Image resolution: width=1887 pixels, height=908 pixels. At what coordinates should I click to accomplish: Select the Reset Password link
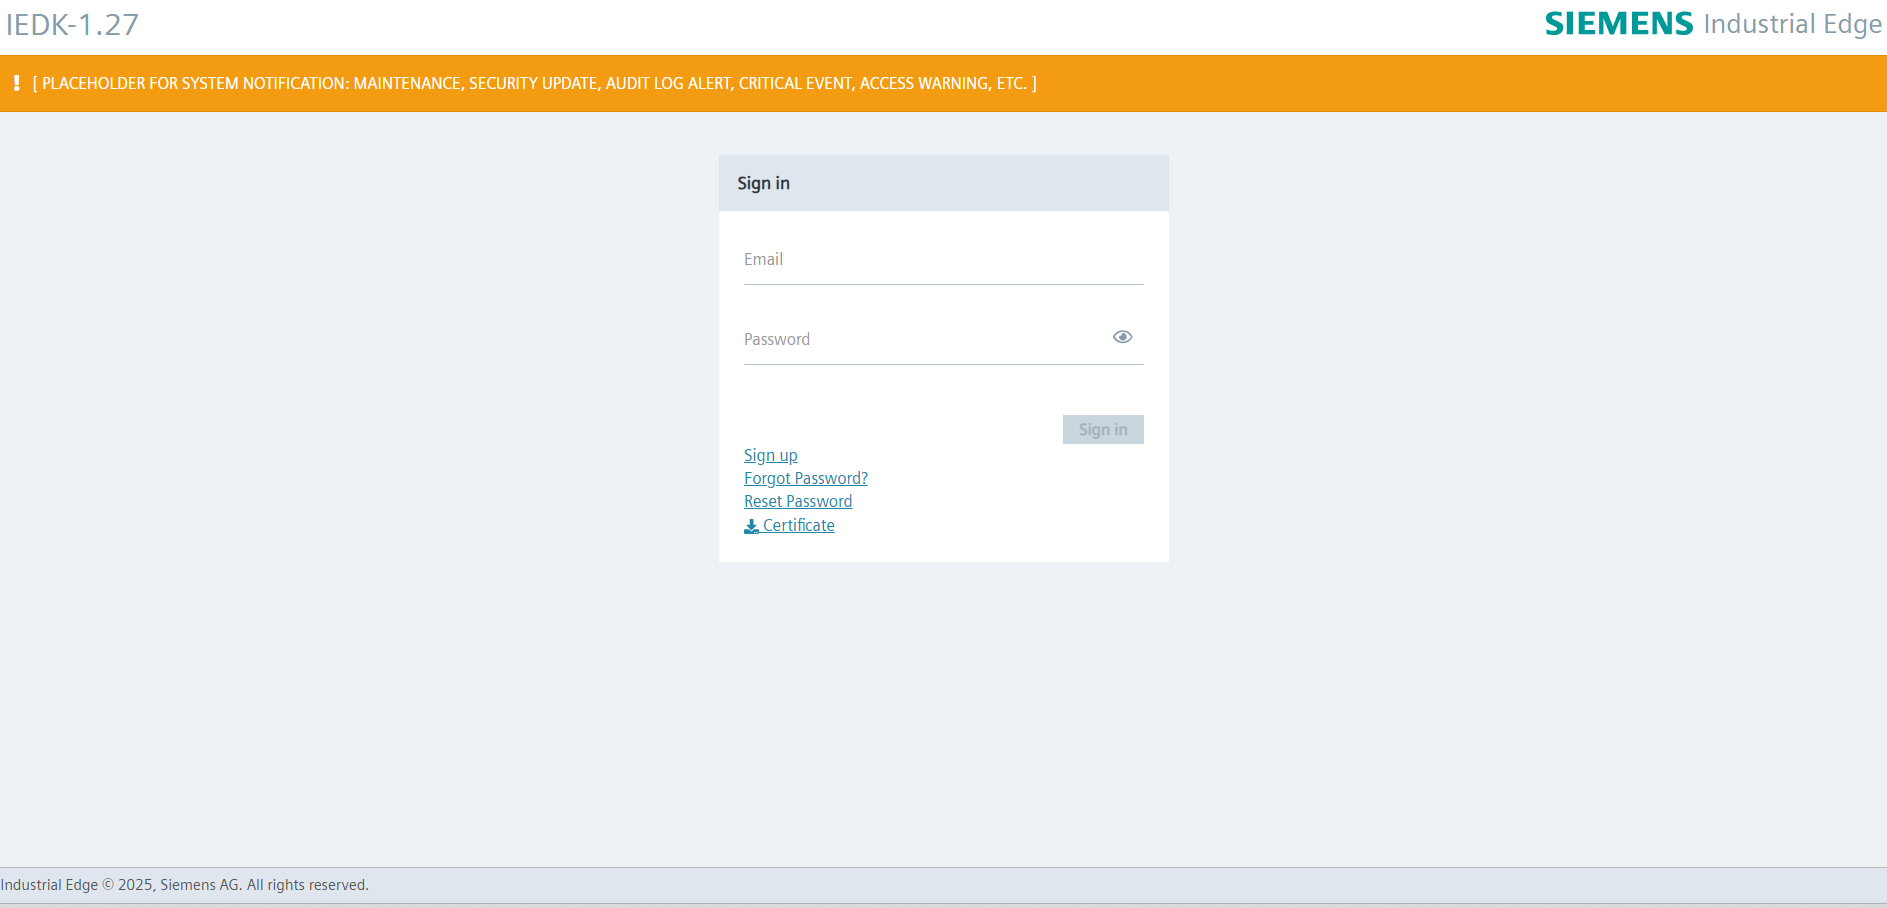[x=797, y=501]
